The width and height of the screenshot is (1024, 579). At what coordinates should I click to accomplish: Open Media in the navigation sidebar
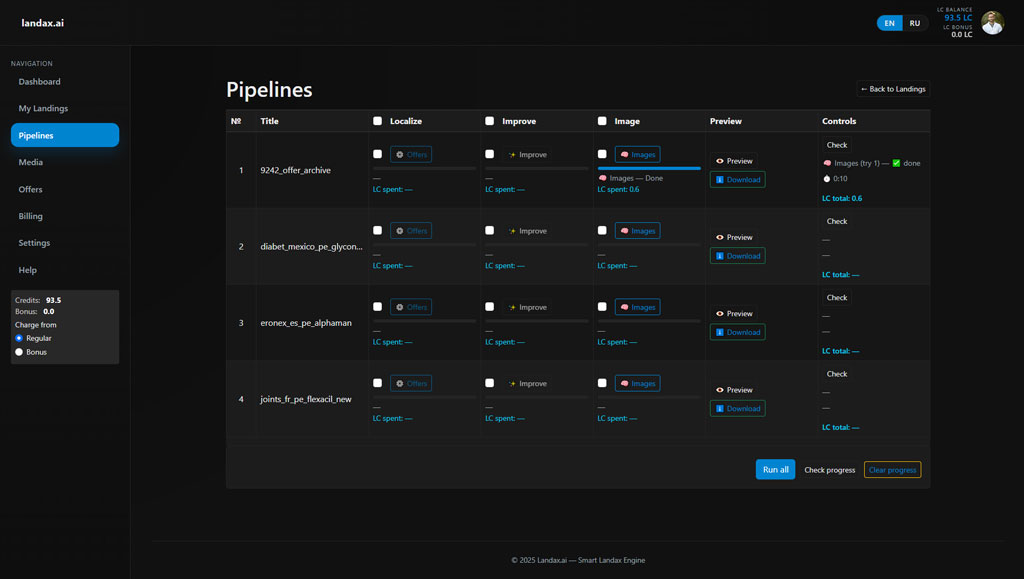(31, 162)
